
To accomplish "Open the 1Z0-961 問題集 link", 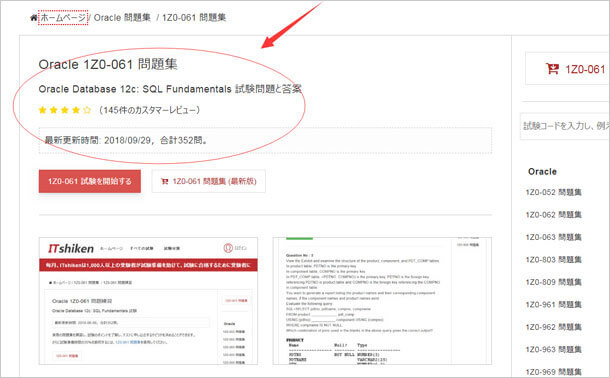I will (553, 304).
